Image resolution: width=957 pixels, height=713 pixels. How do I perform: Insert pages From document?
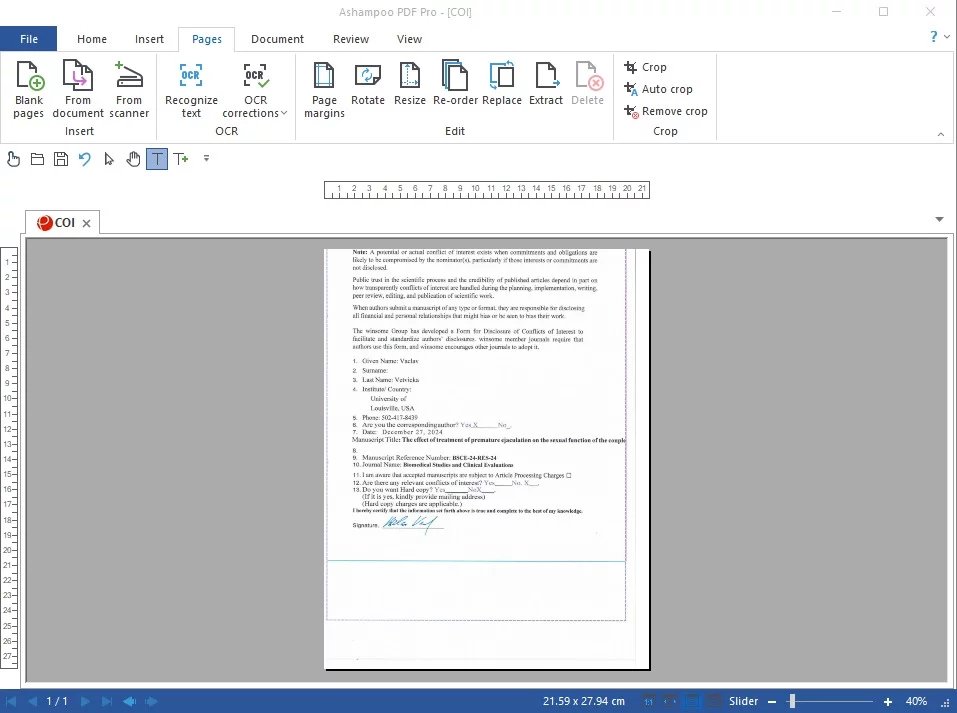point(78,89)
